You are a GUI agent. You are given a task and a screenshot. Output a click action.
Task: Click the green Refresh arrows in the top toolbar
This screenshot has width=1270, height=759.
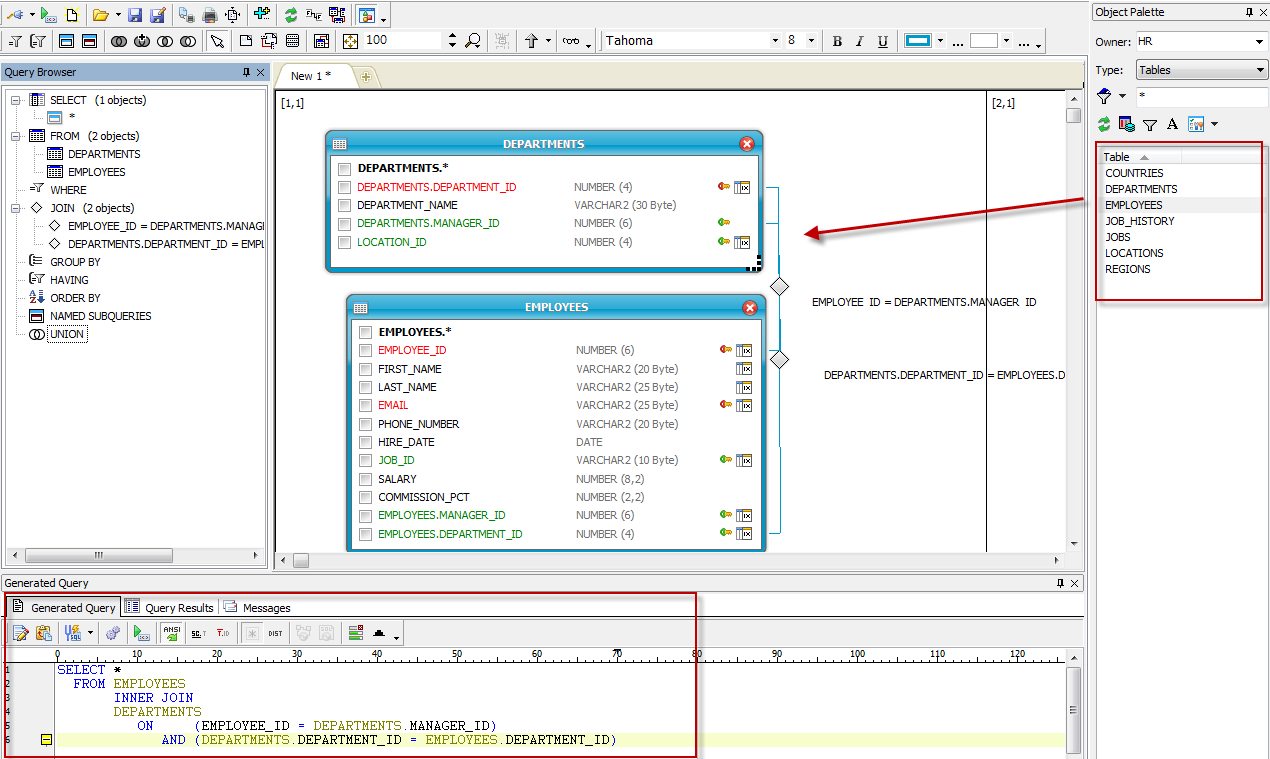[x=290, y=15]
